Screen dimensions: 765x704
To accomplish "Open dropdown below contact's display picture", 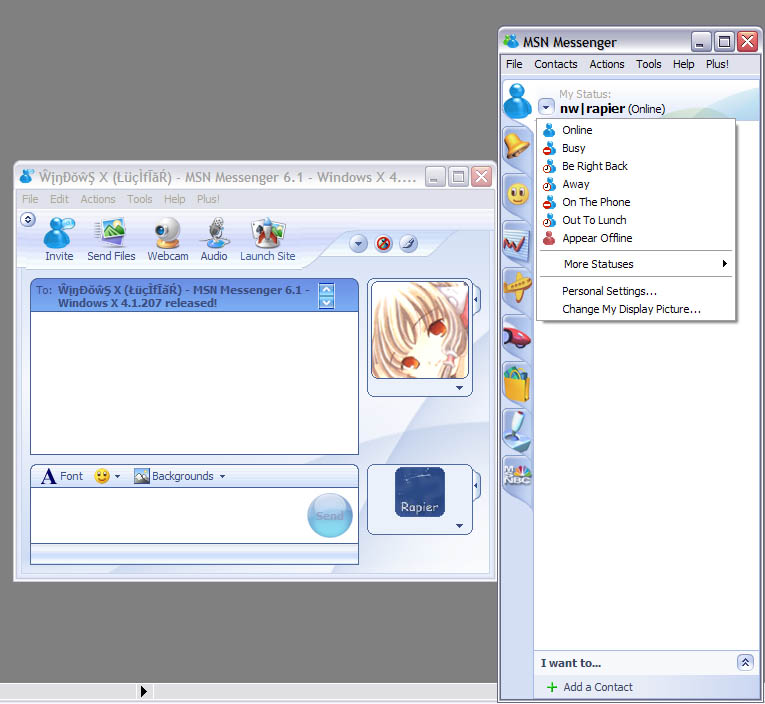I will point(459,388).
